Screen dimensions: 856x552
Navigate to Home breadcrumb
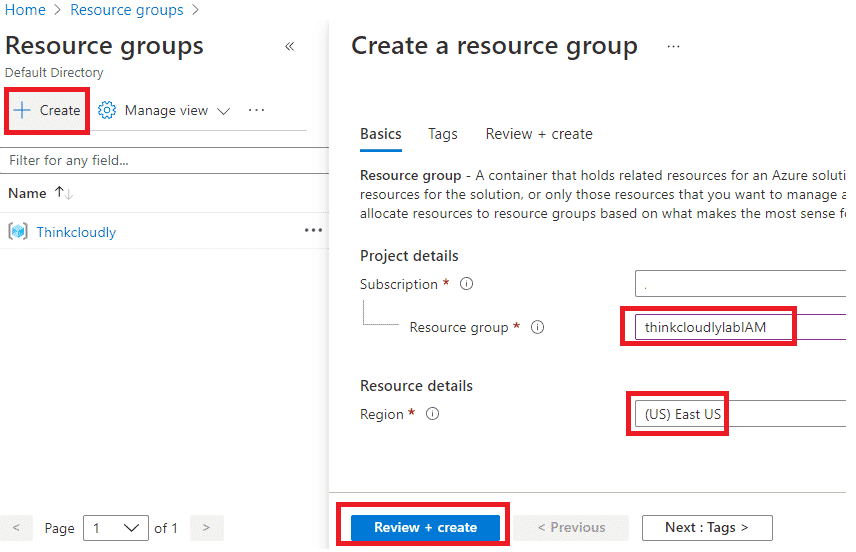click(x=25, y=10)
